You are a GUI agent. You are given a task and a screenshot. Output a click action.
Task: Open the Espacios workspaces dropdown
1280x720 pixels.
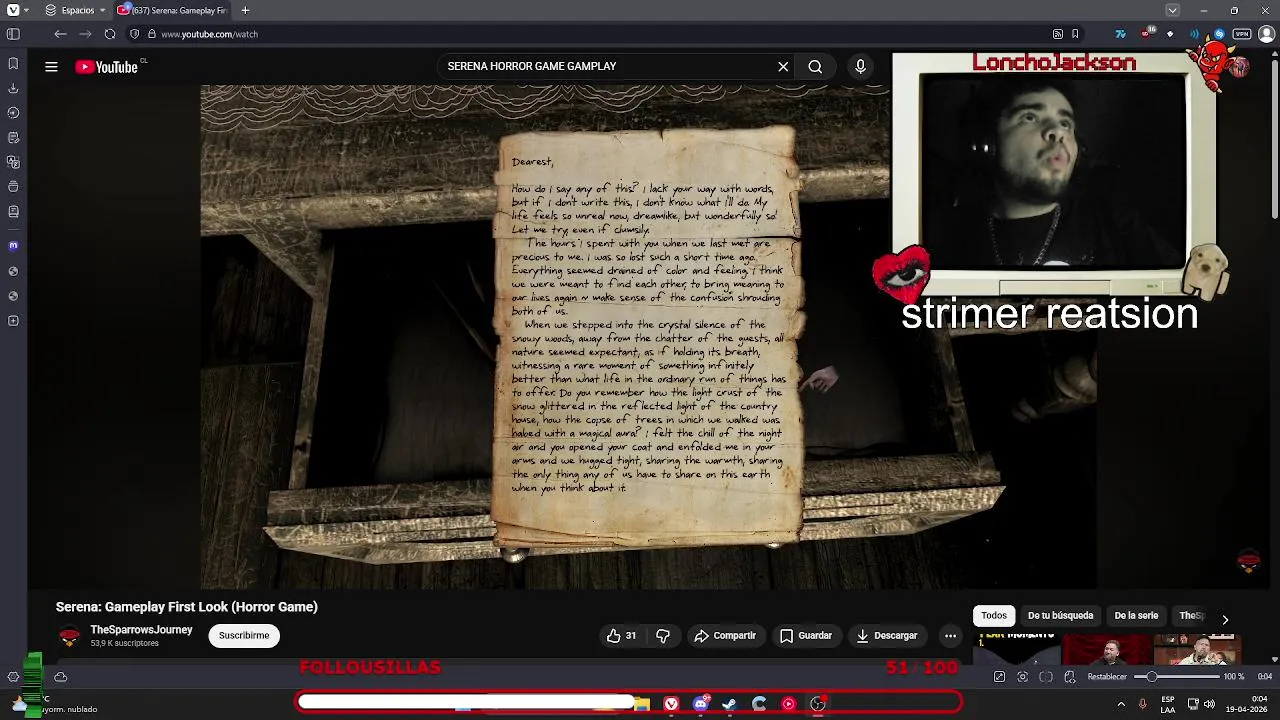(76, 10)
